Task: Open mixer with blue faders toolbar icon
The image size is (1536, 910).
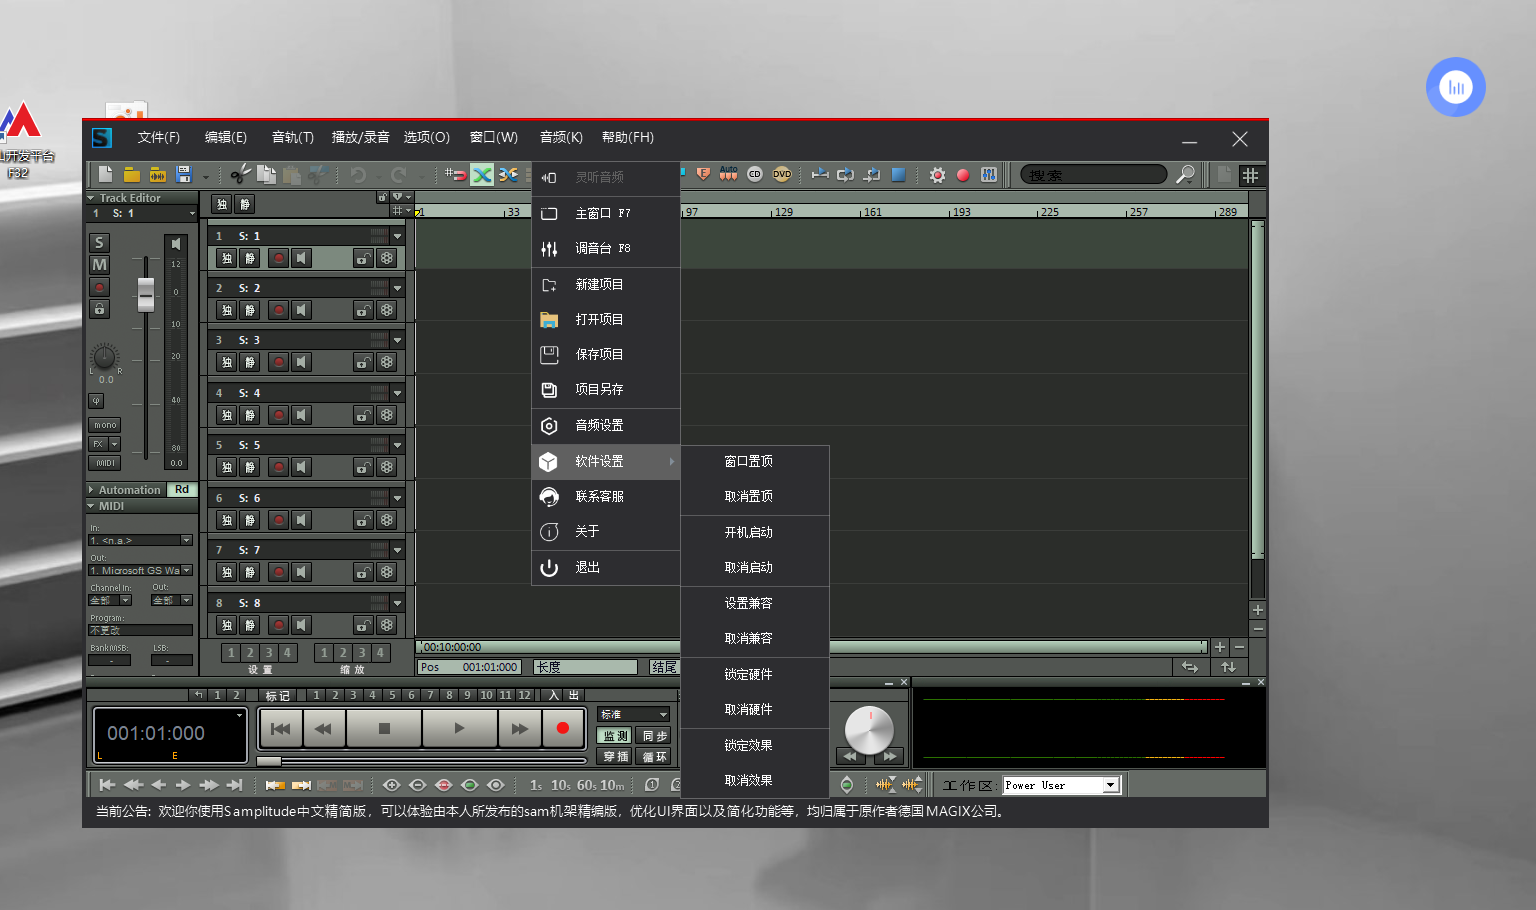Action: point(989,175)
